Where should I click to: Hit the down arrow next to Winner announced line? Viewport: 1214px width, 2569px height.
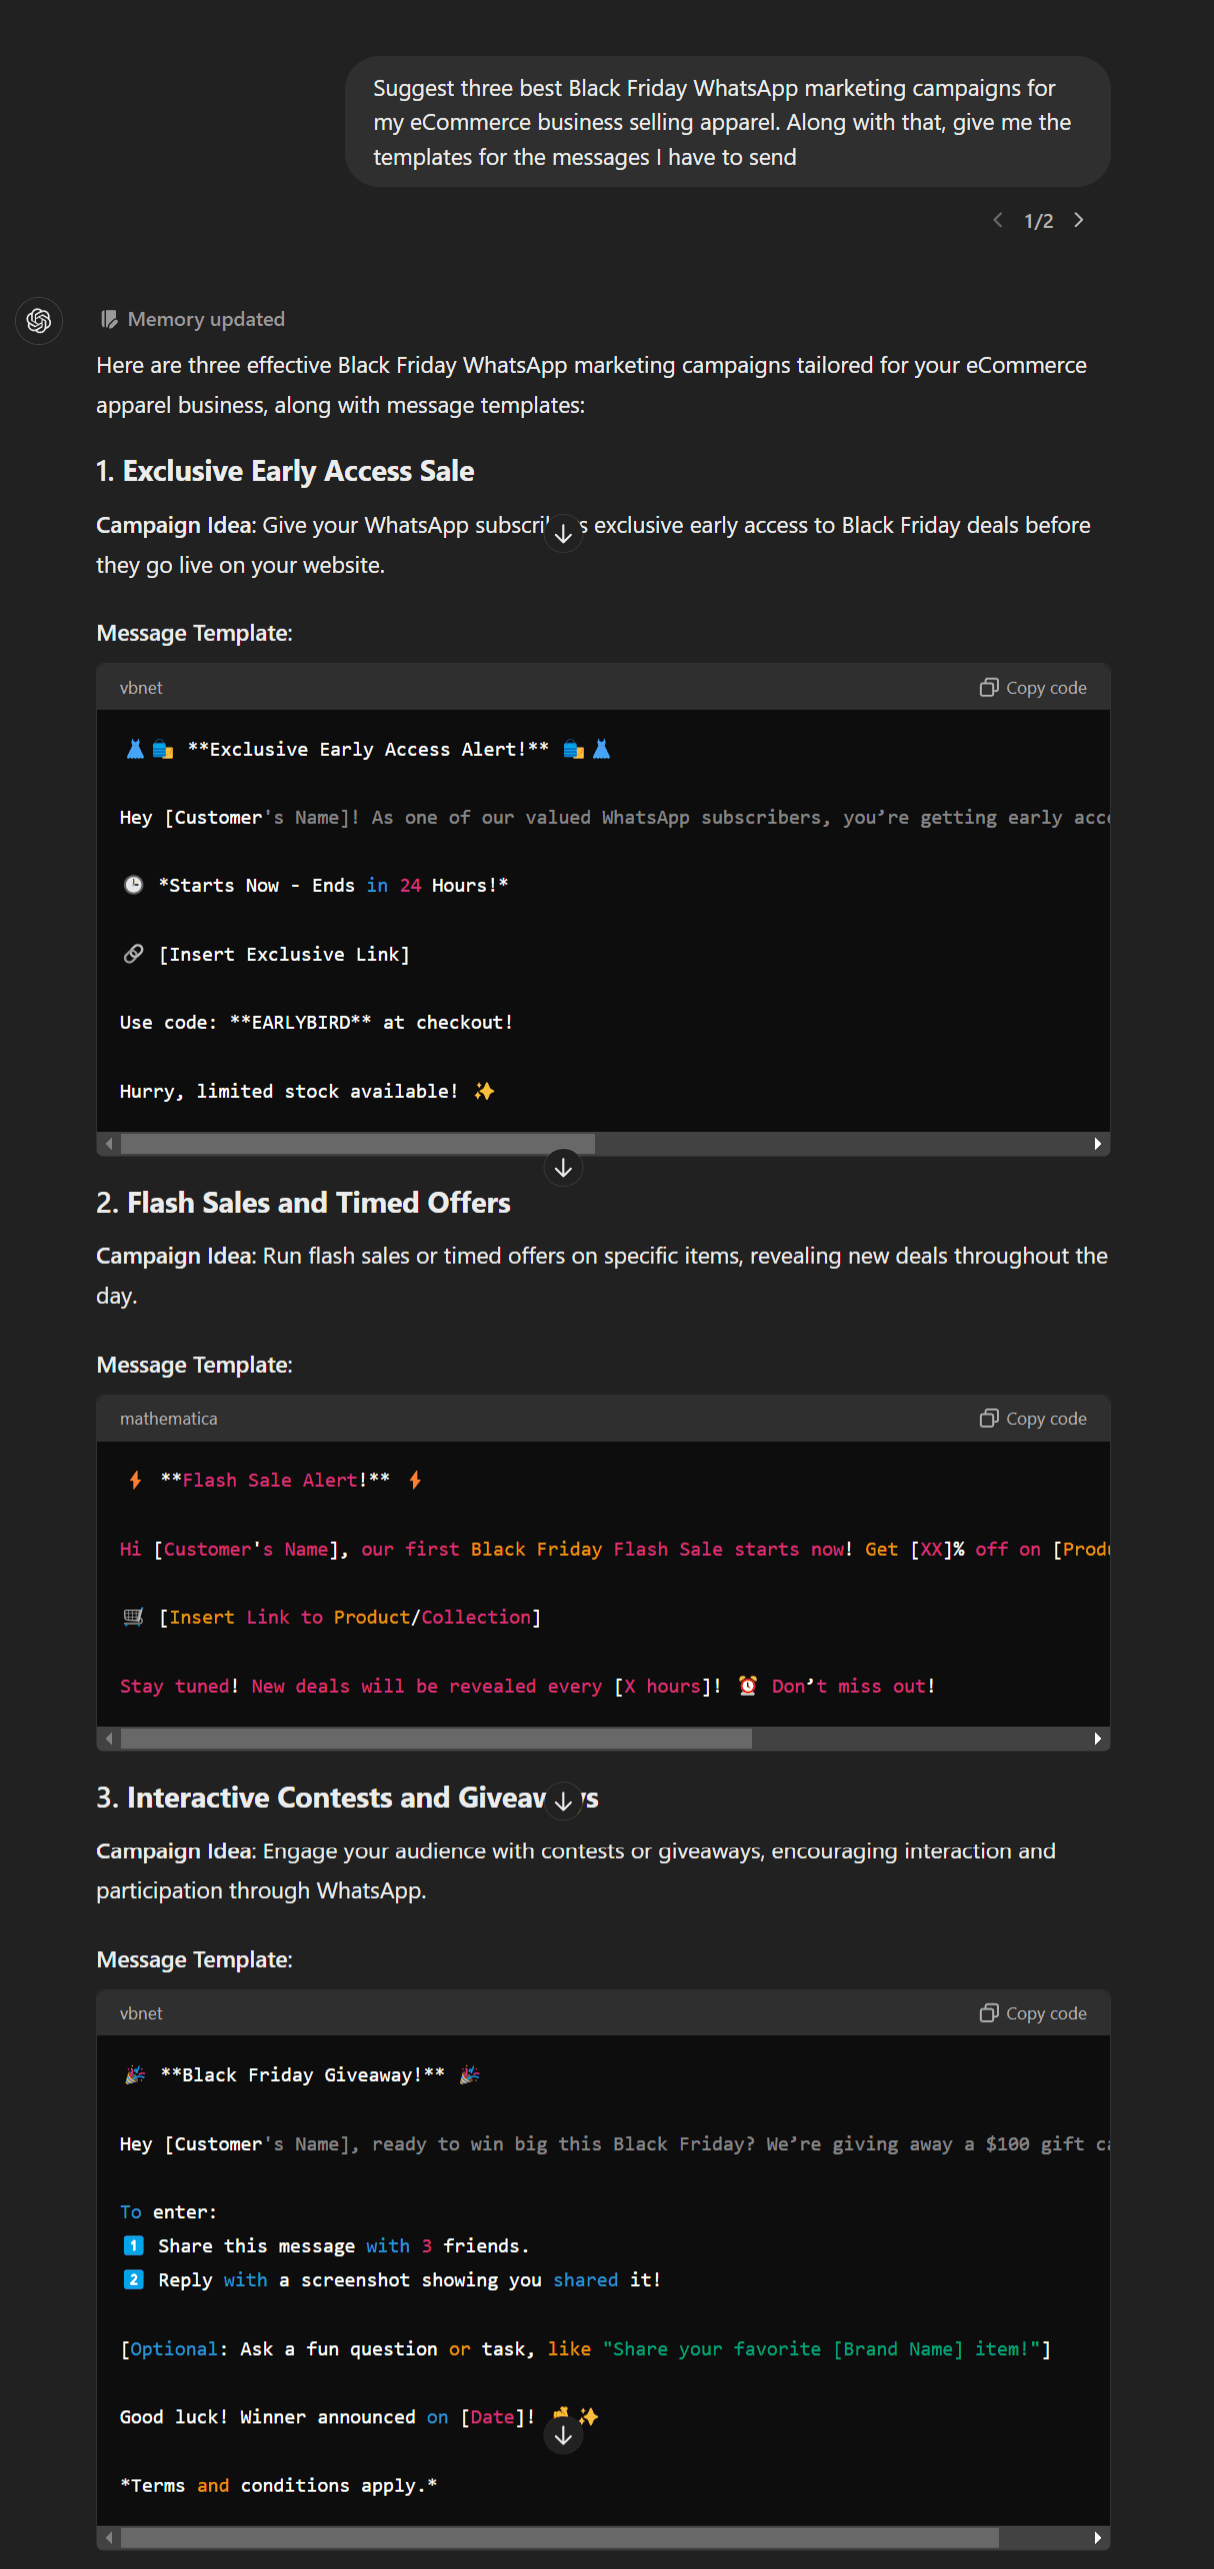click(563, 2436)
